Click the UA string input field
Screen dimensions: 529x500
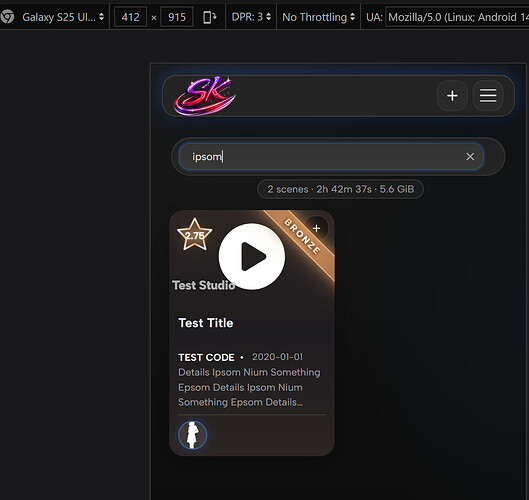tap(457, 17)
